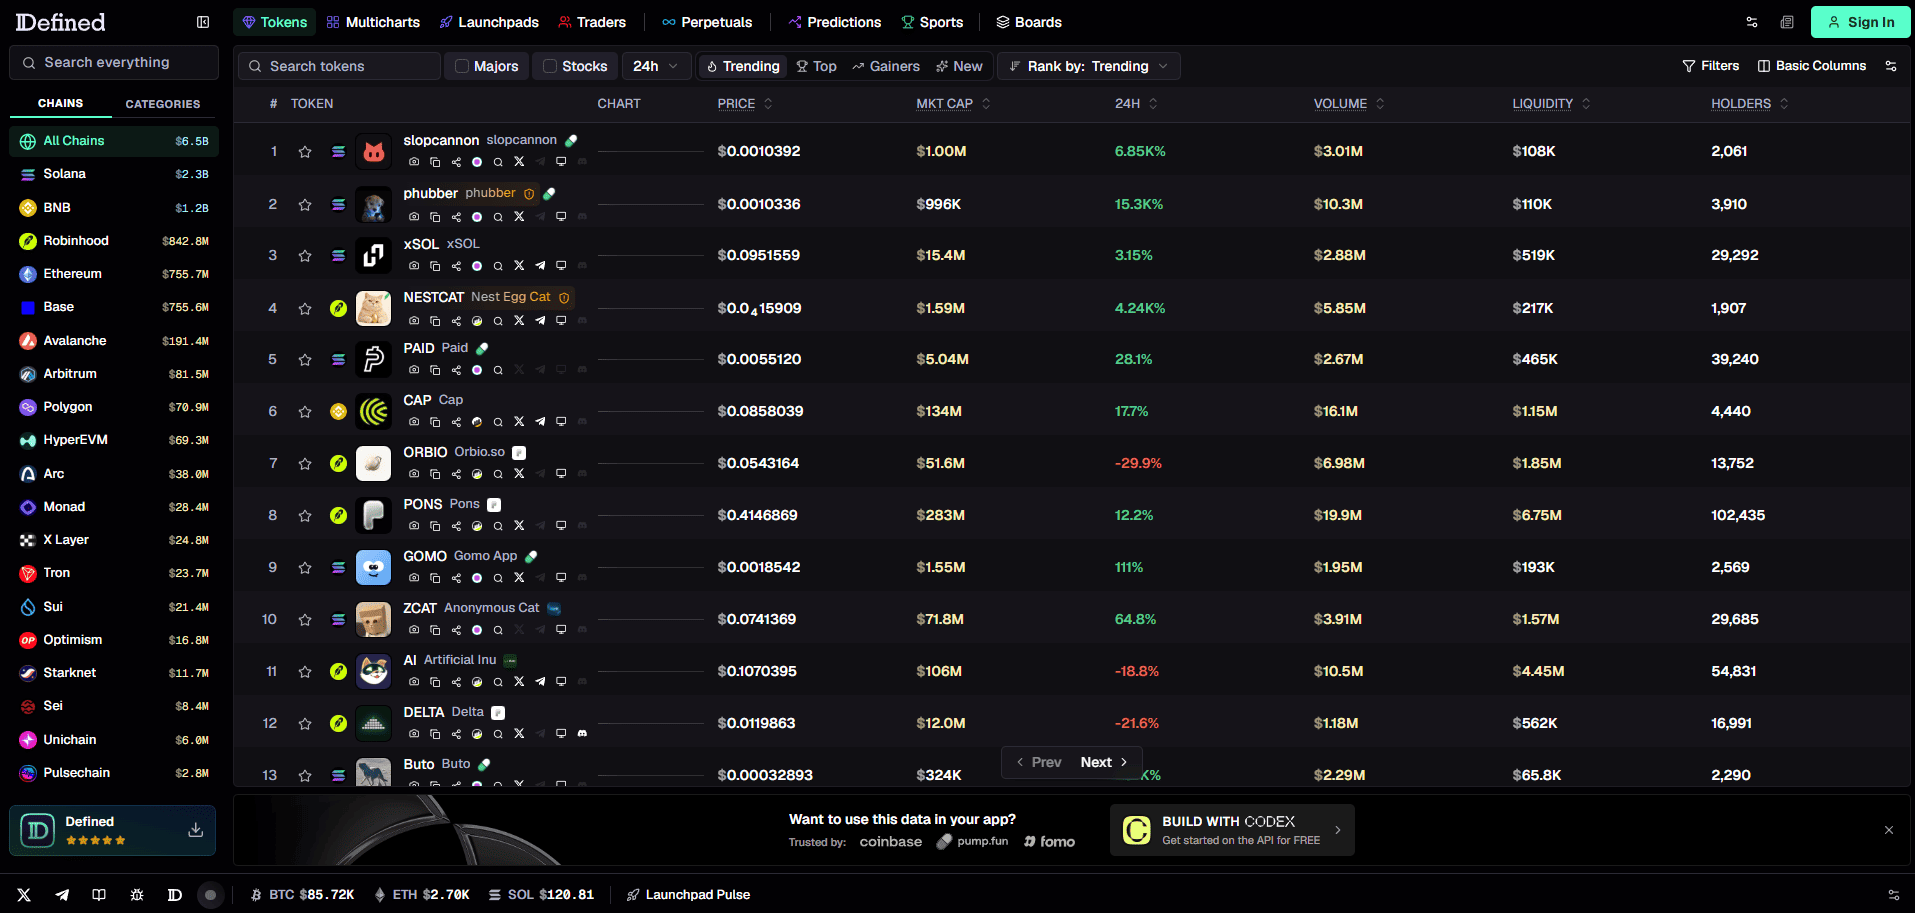
Task: Open xSOL's Telegram icon
Action: tap(540, 266)
